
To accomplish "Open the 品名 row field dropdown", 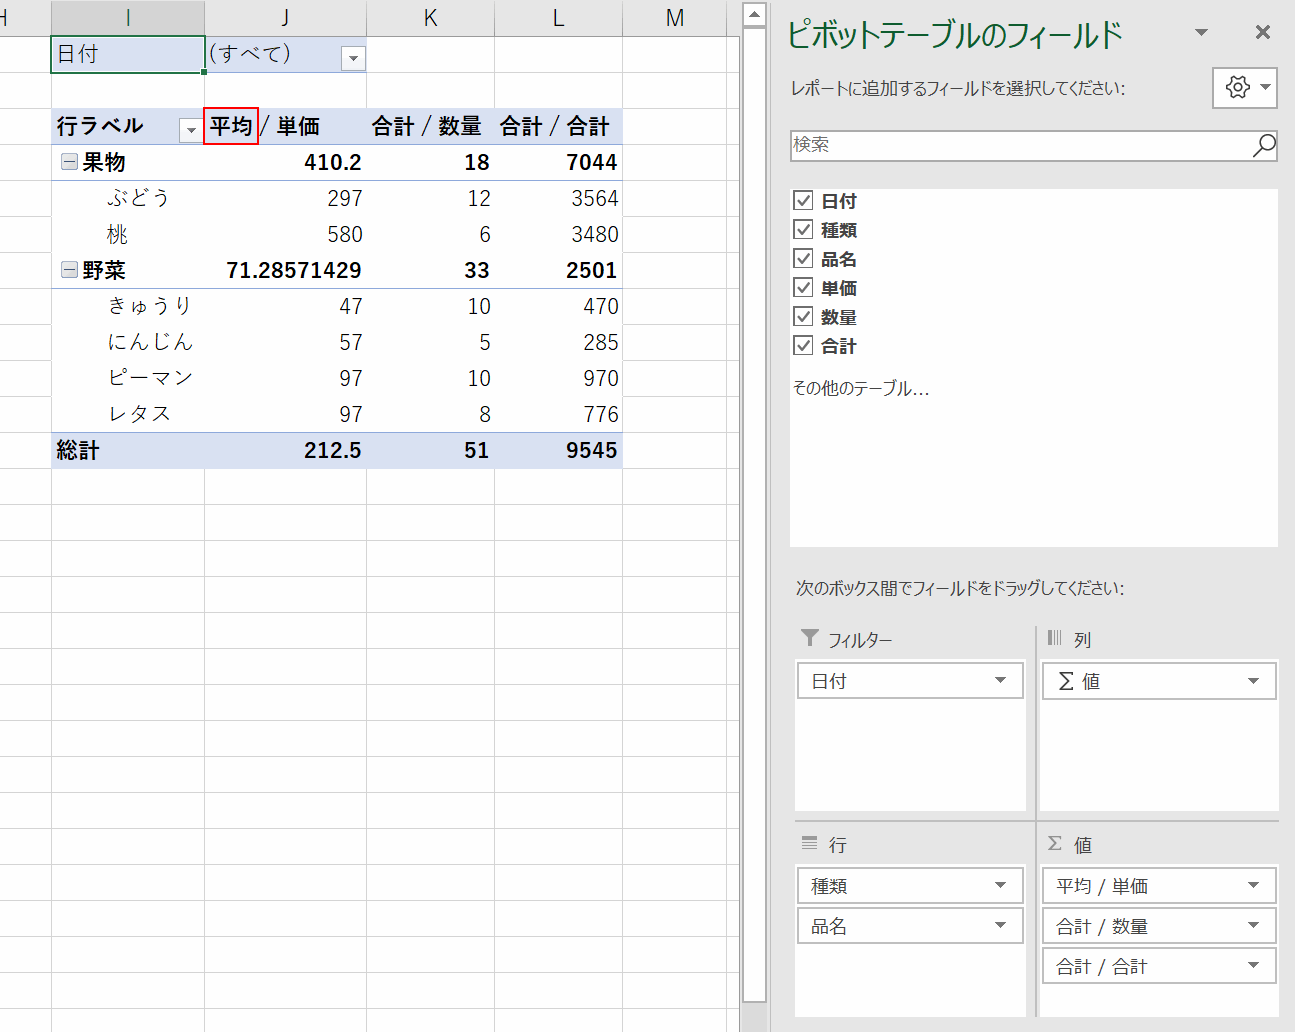I will (1000, 926).
